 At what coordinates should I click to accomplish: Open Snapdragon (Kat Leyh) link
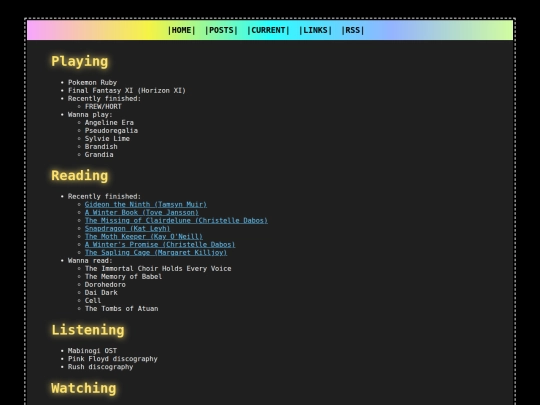127,228
